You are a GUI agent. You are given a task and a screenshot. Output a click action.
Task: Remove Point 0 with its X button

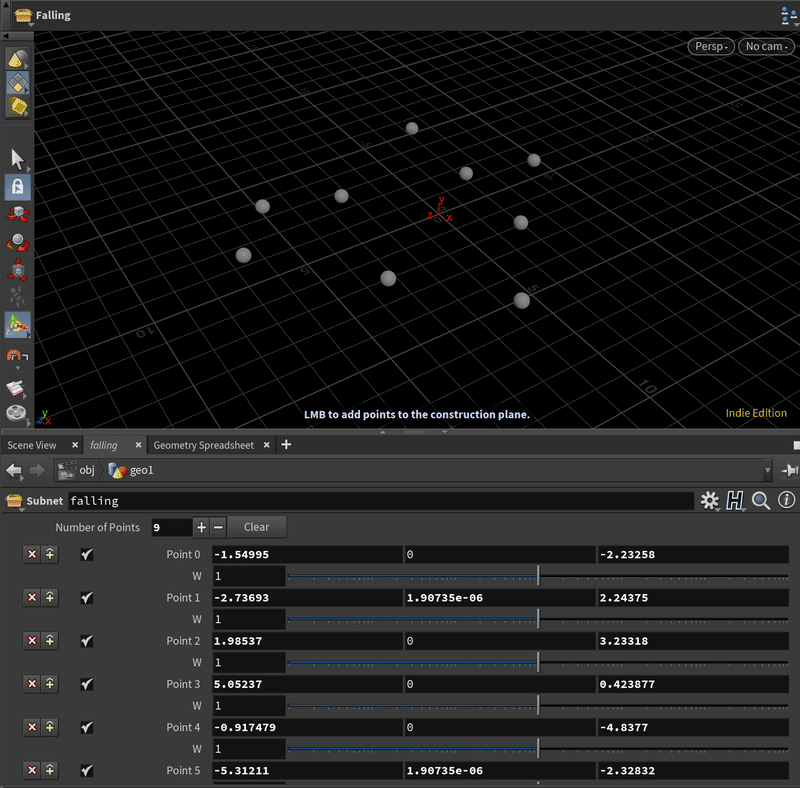(x=32, y=554)
